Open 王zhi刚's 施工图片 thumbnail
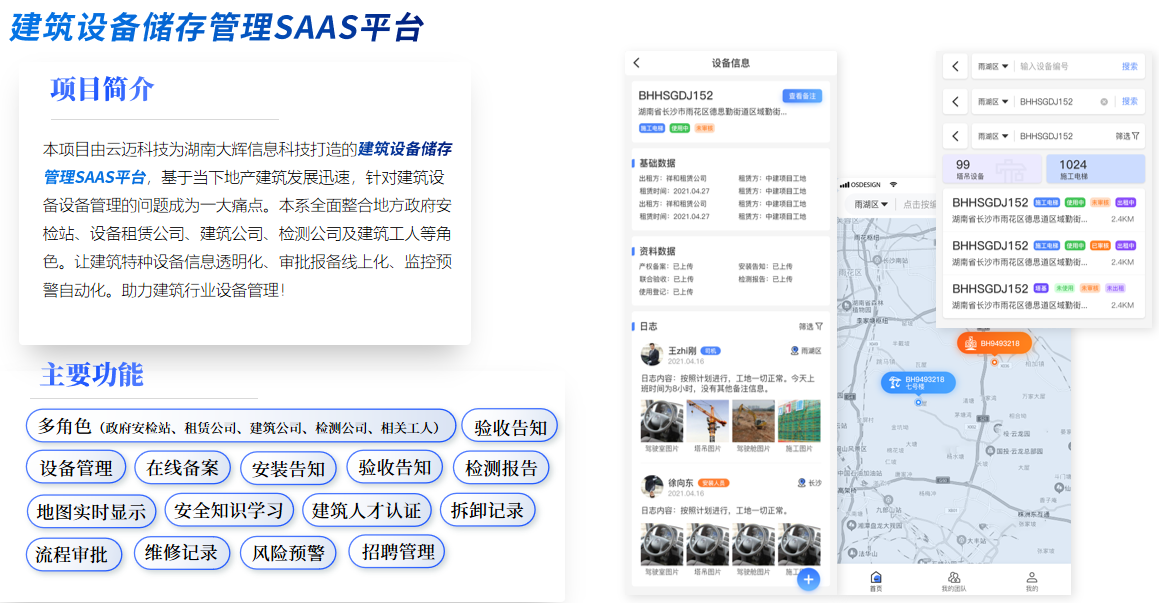The width and height of the screenshot is (1159, 603). coord(799,421)
